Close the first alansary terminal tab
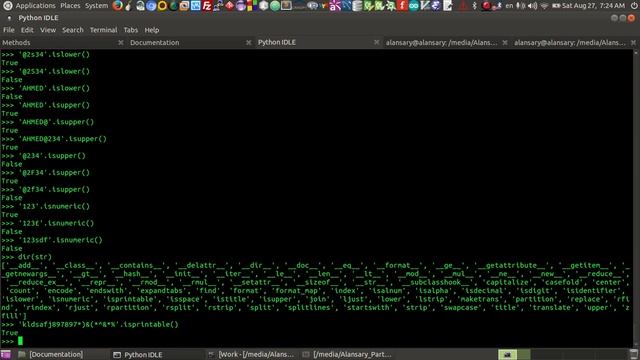The width and height of the screenshot is (640, 360). point(505,42)
